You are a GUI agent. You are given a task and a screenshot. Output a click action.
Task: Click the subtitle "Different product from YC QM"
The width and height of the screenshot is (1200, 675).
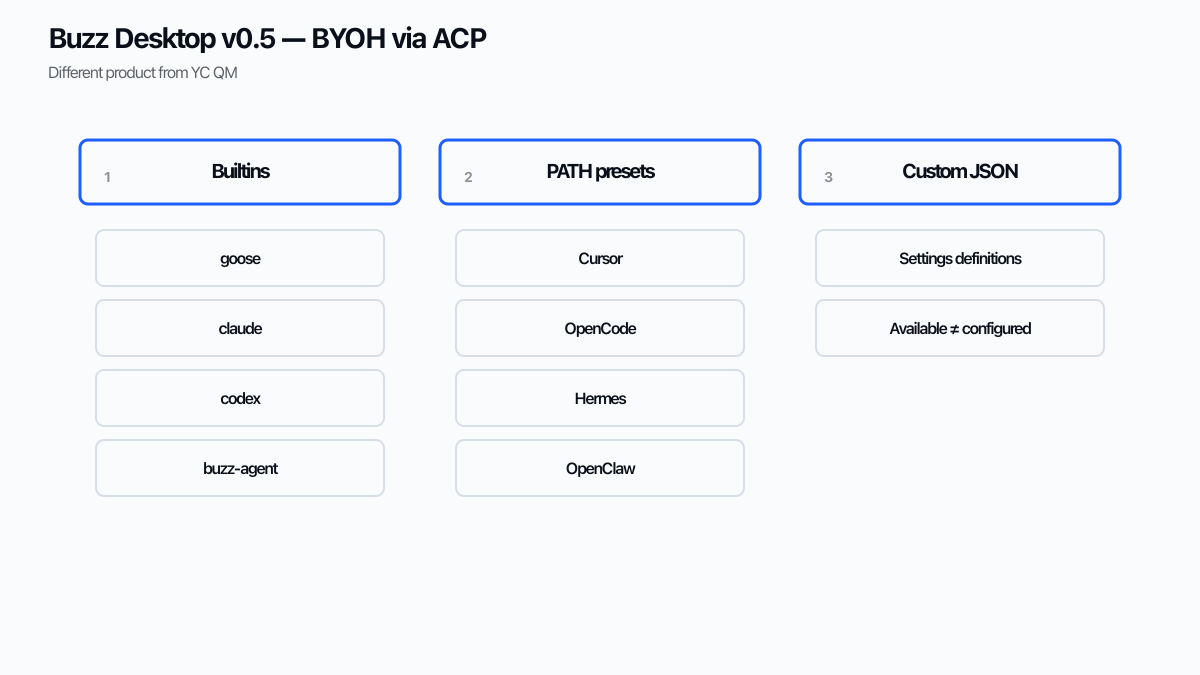tap(143, 73)
